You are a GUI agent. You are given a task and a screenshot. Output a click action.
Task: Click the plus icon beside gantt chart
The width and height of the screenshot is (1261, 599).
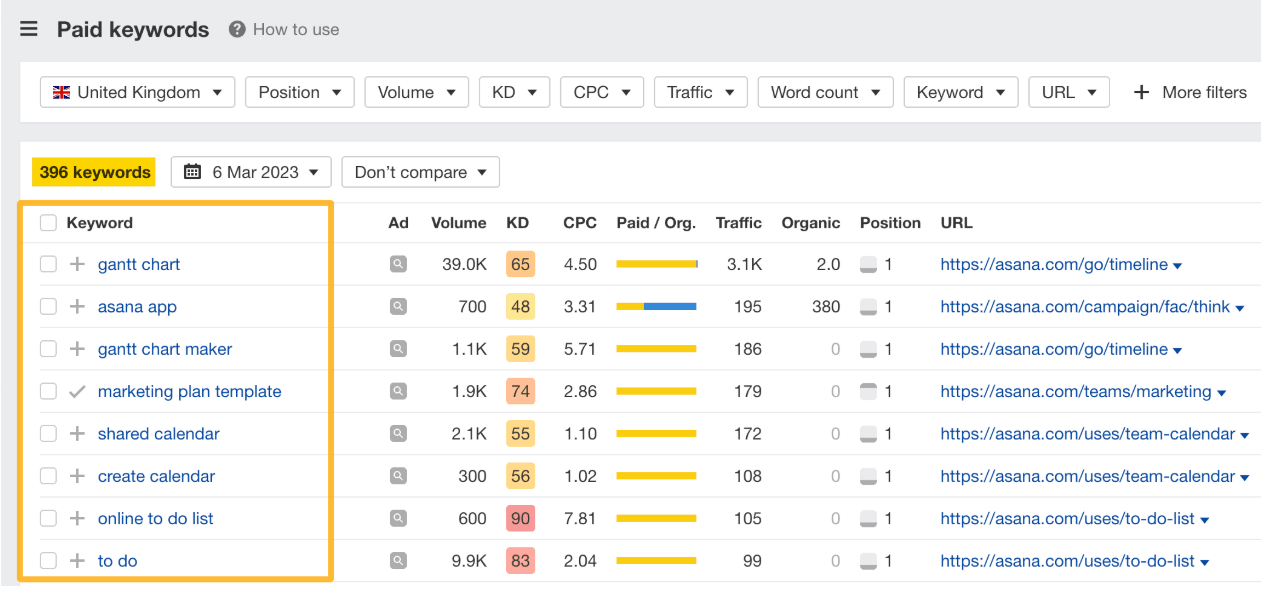(77, 265)
